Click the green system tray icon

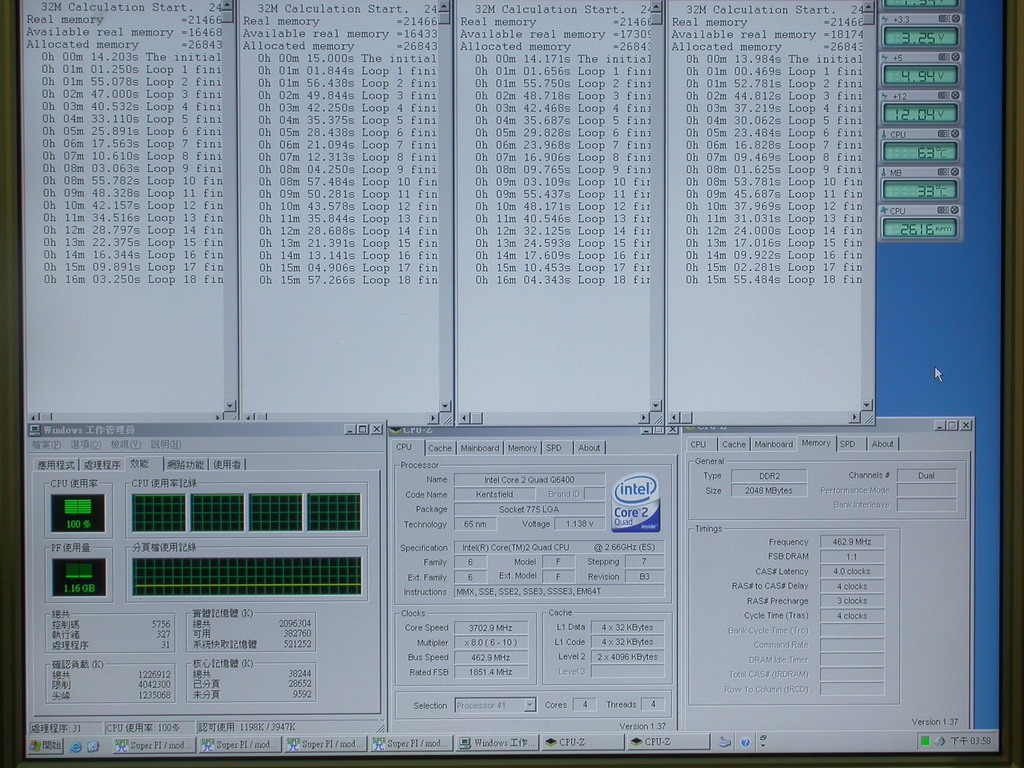(926, 741)
